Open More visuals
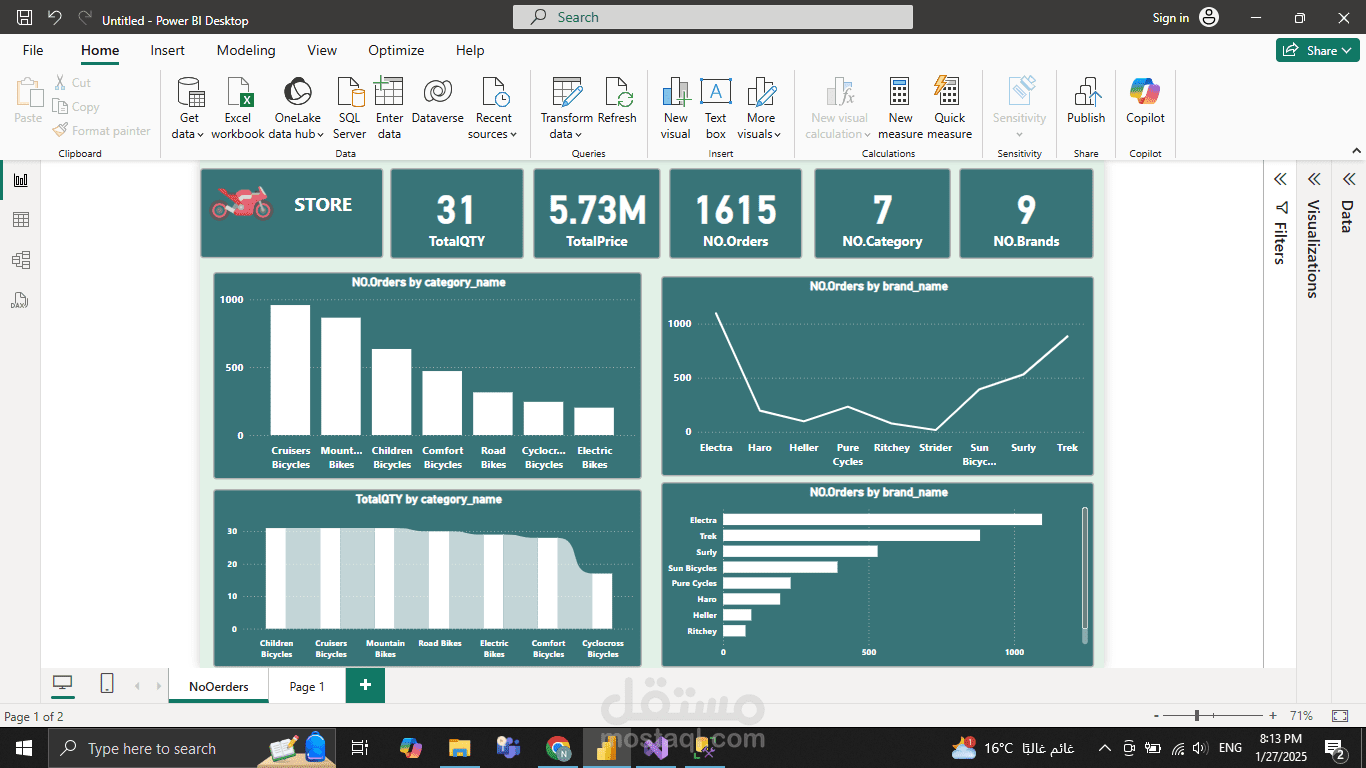Image resolution: width=1366 pixels, height=768 pixels. (x=760, y=108)
